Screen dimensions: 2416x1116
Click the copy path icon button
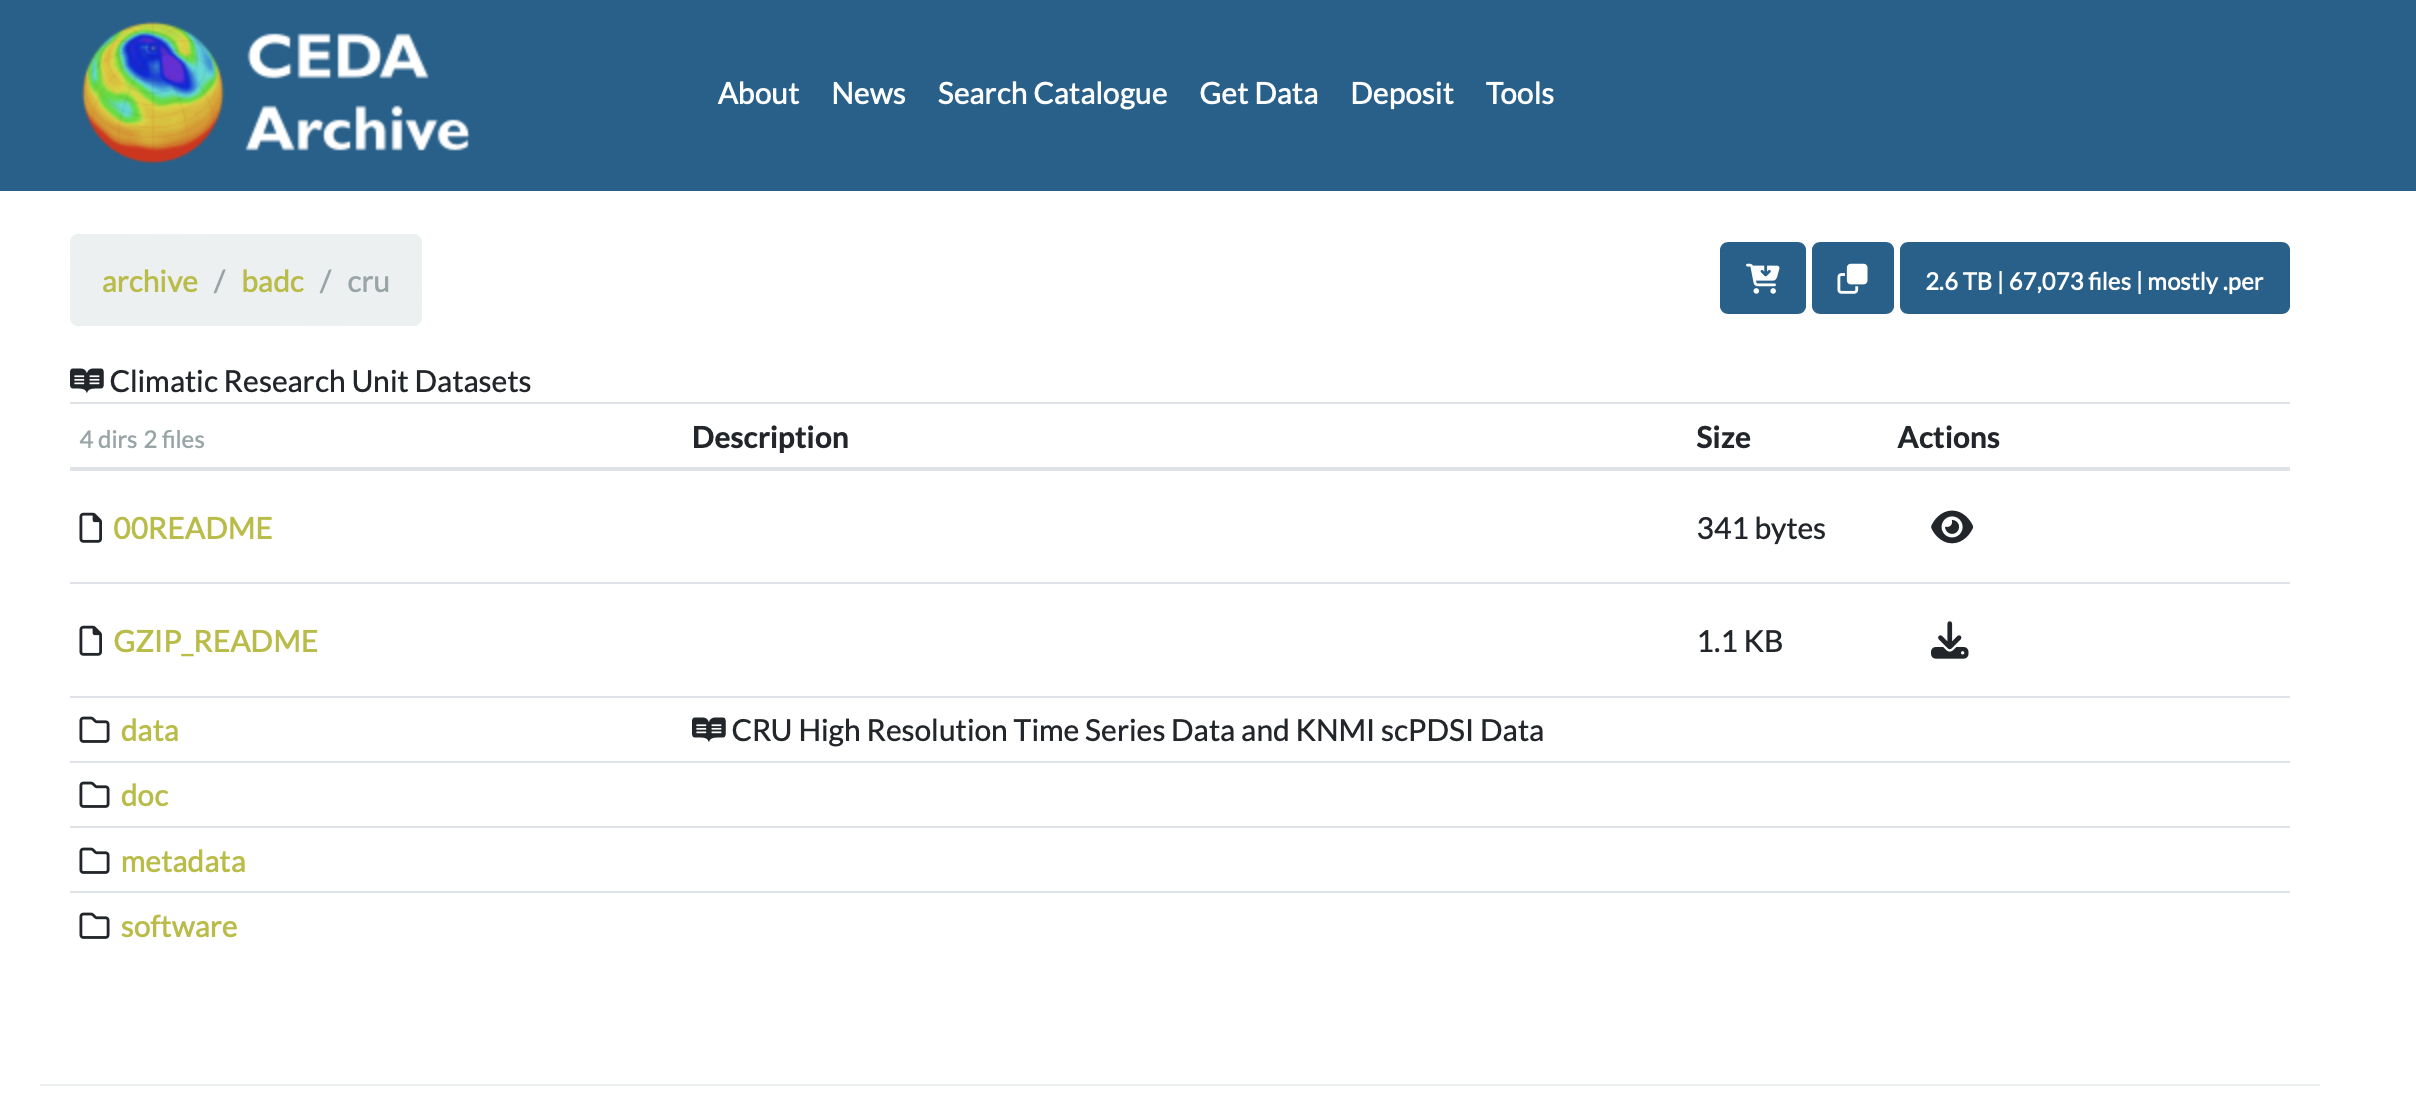pos(1852,279)
